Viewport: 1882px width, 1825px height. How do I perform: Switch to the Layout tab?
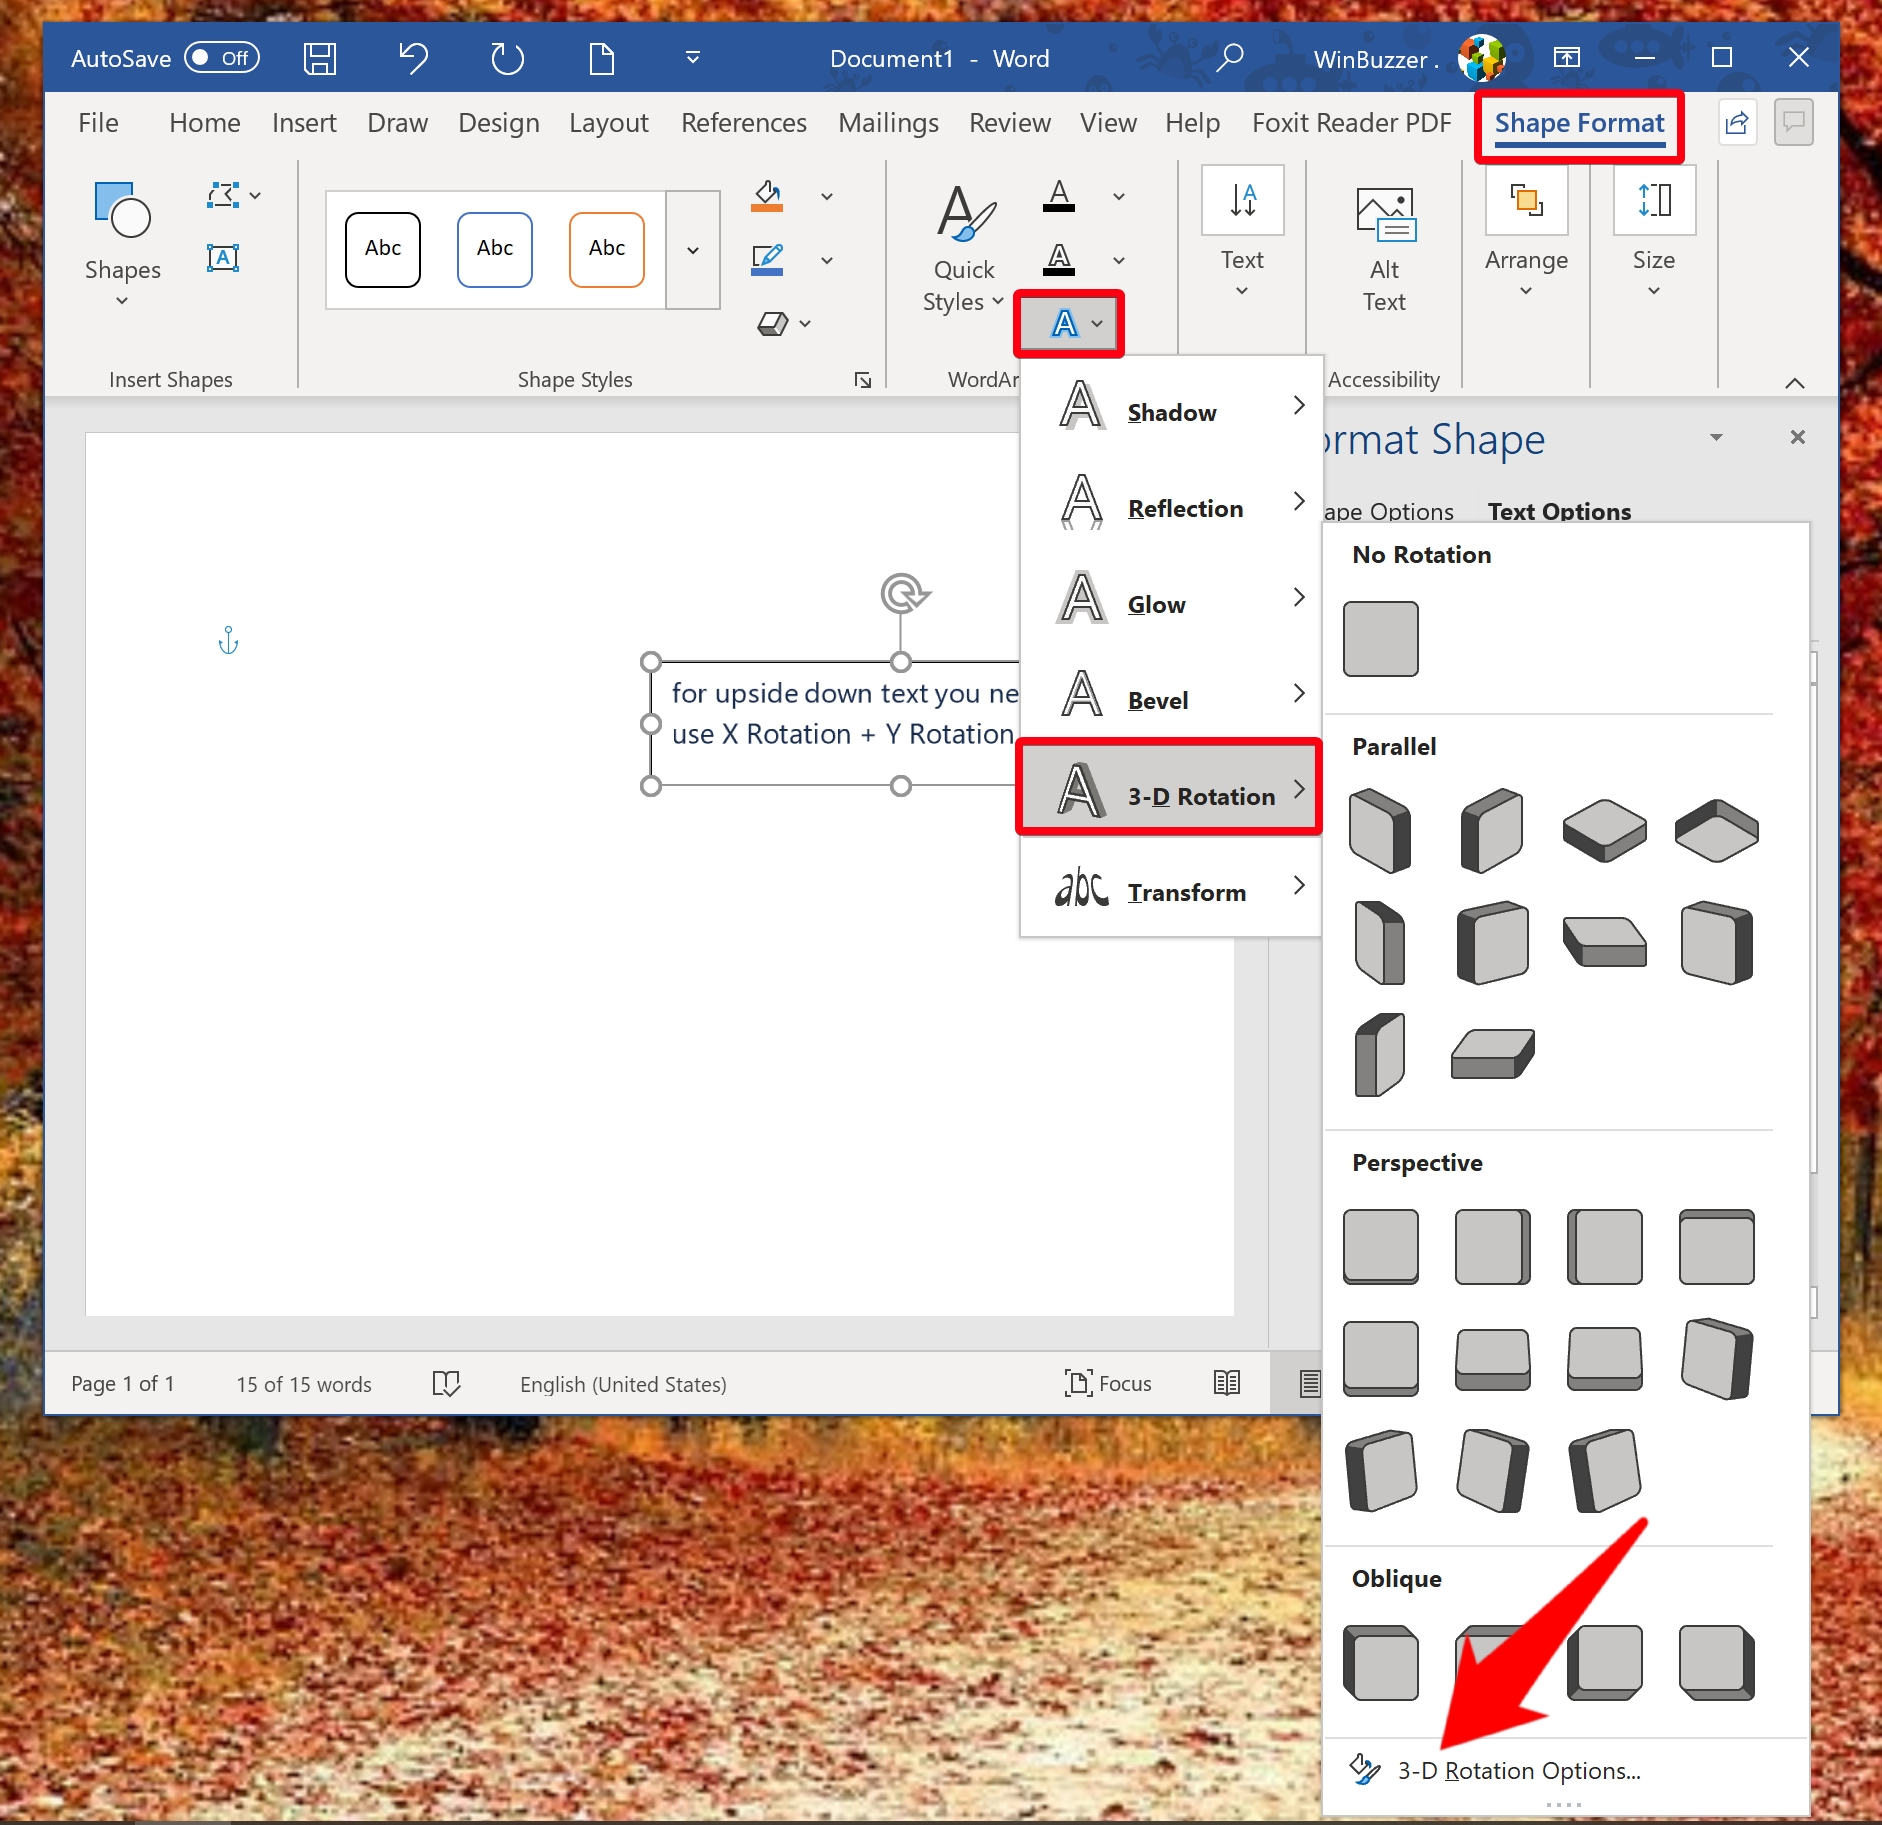[608, 123]
